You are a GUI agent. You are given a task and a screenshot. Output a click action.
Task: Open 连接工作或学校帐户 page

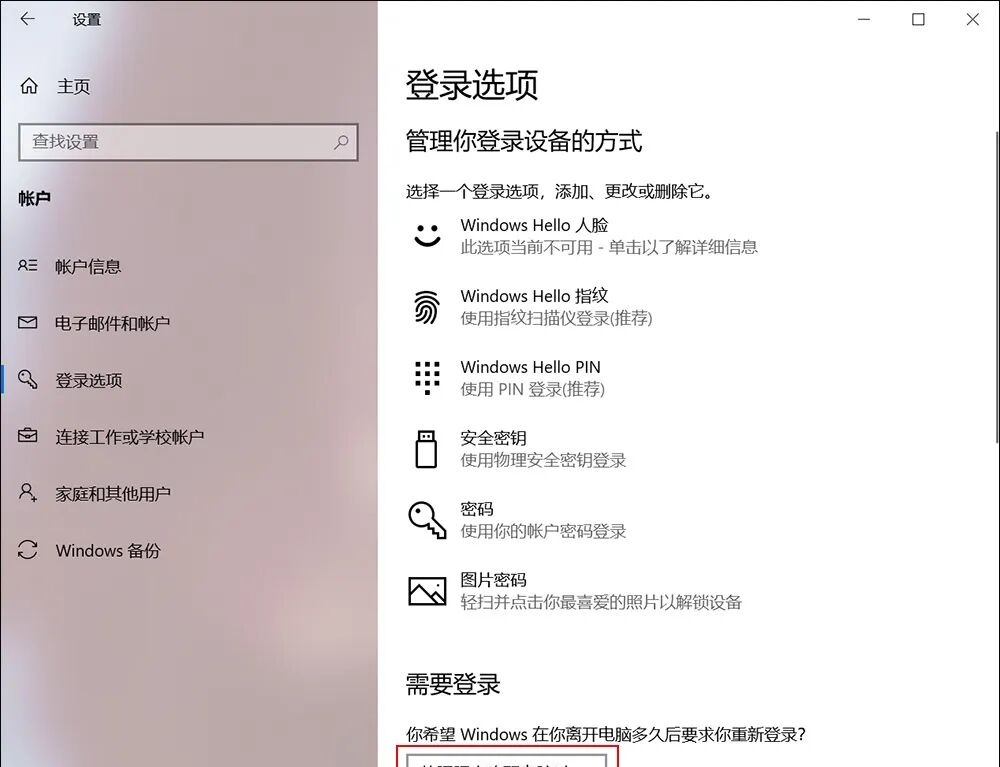(x=129, y=437)
